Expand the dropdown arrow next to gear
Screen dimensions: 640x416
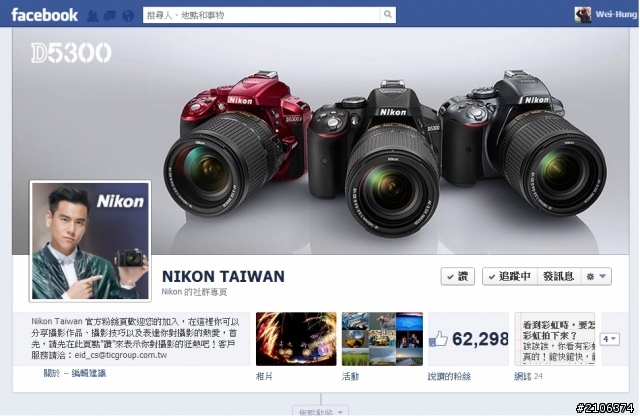coord(603,276)
